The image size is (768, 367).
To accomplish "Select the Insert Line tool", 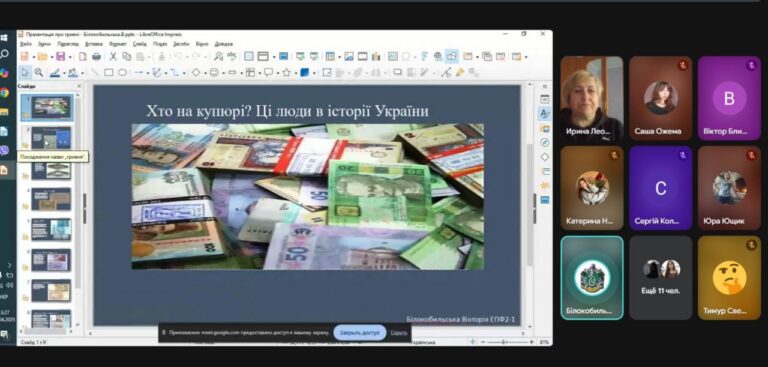I will (95, 73).
